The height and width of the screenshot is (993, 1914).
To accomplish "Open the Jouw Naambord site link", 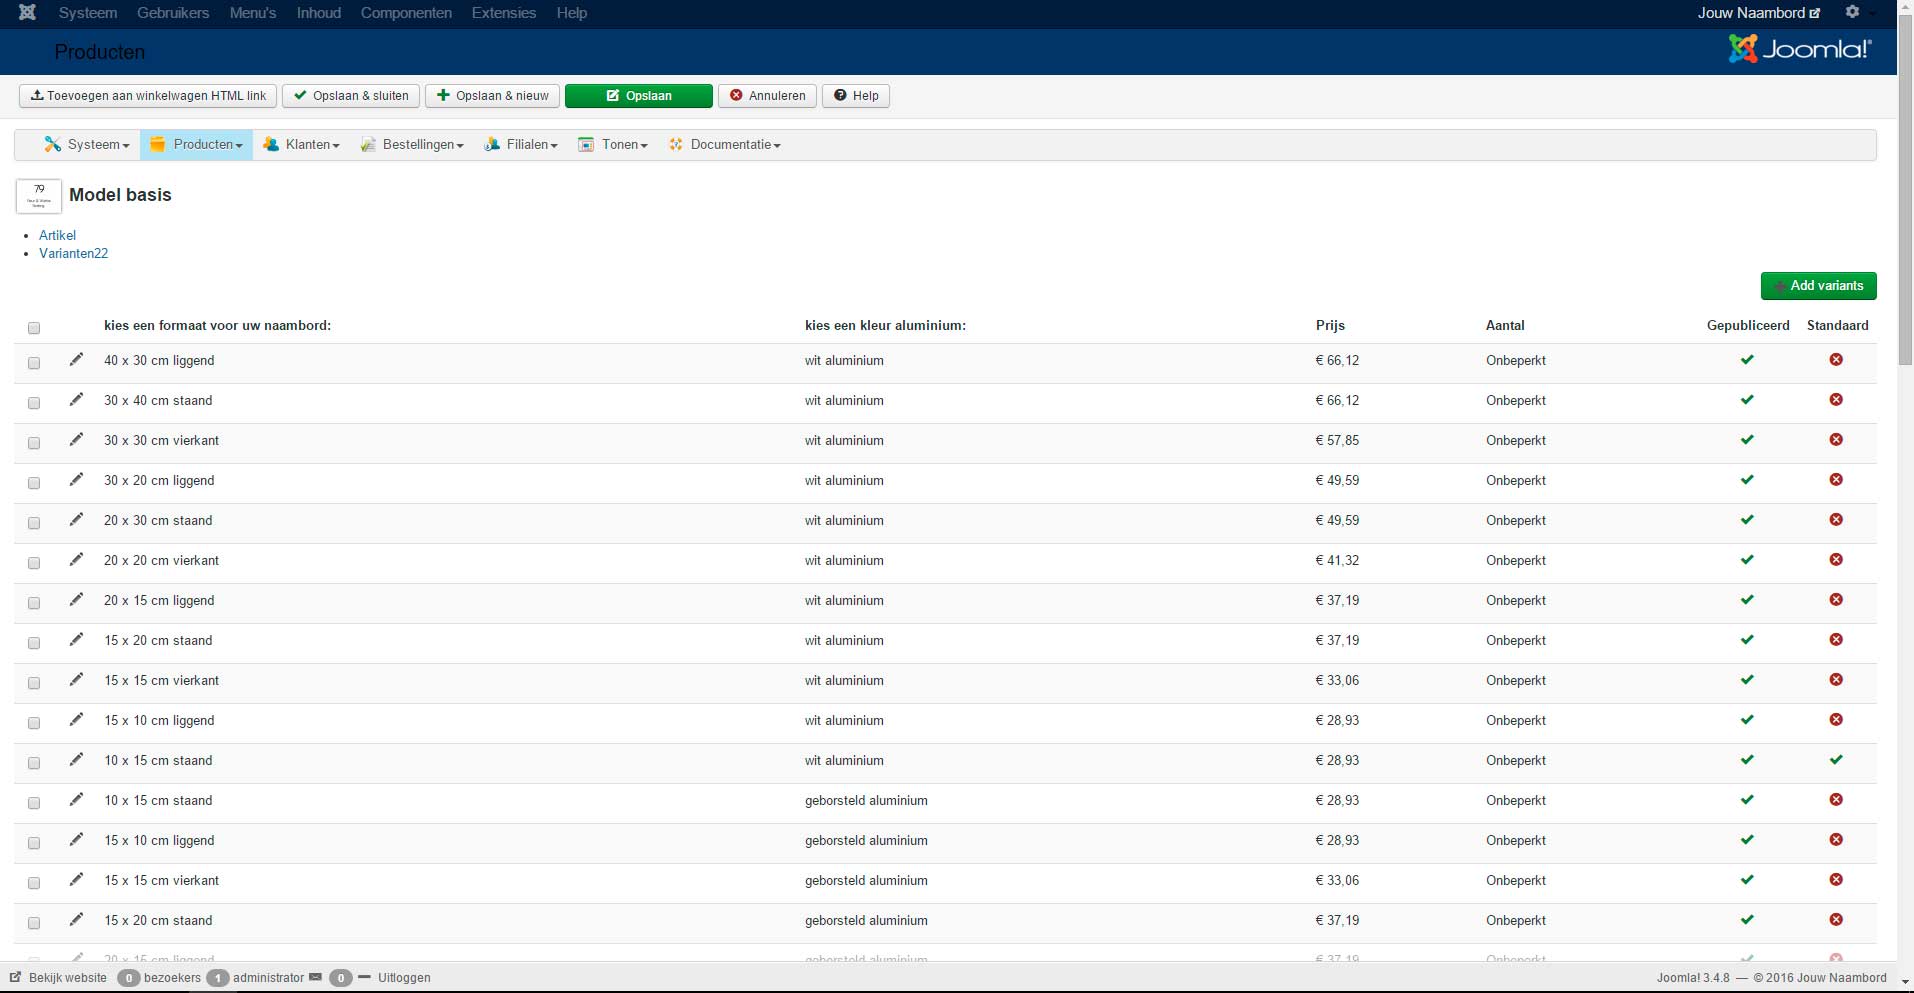I will (1759, 13).
